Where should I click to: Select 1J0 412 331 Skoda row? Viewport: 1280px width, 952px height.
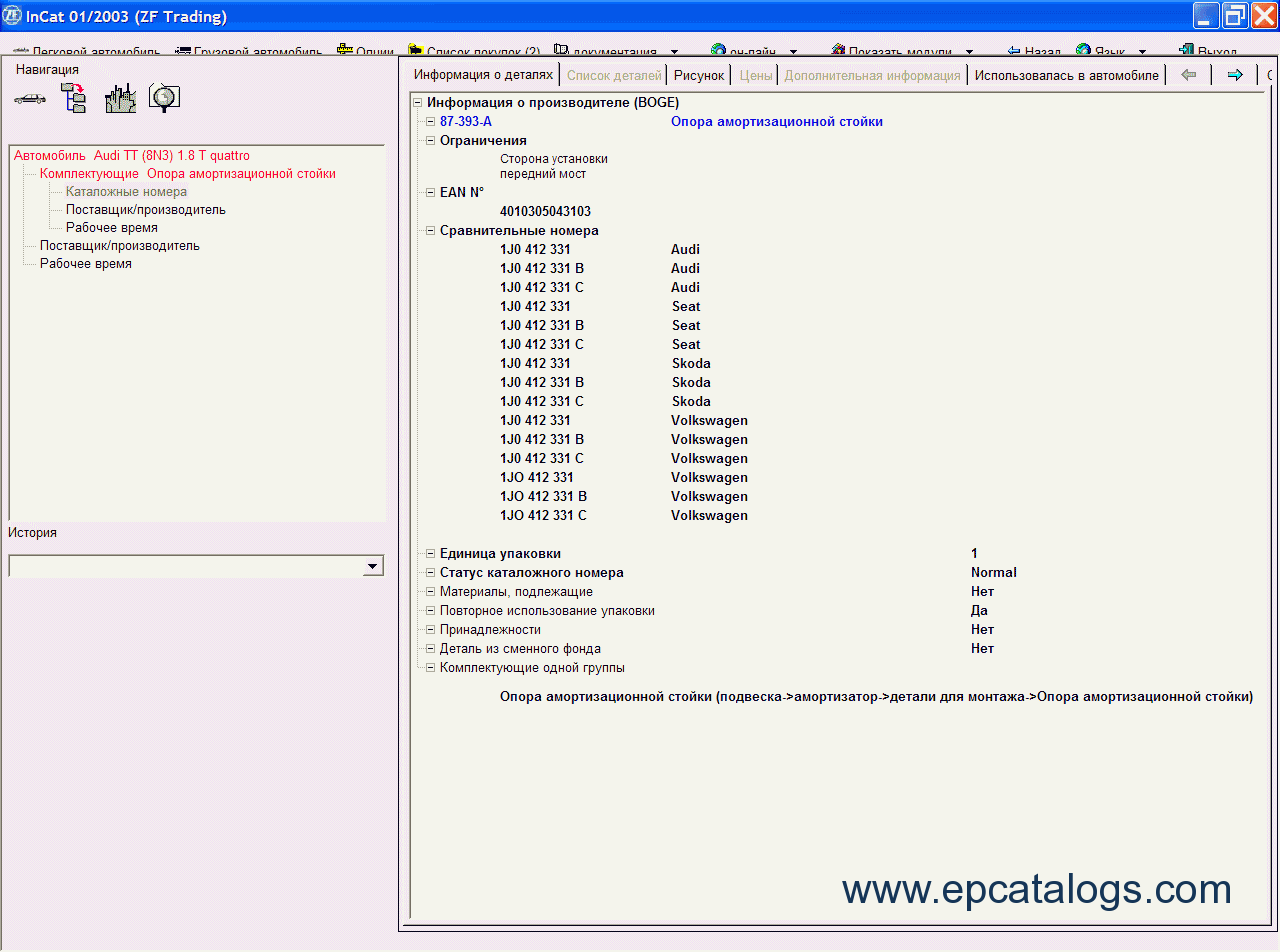click(x=605, y=363)
